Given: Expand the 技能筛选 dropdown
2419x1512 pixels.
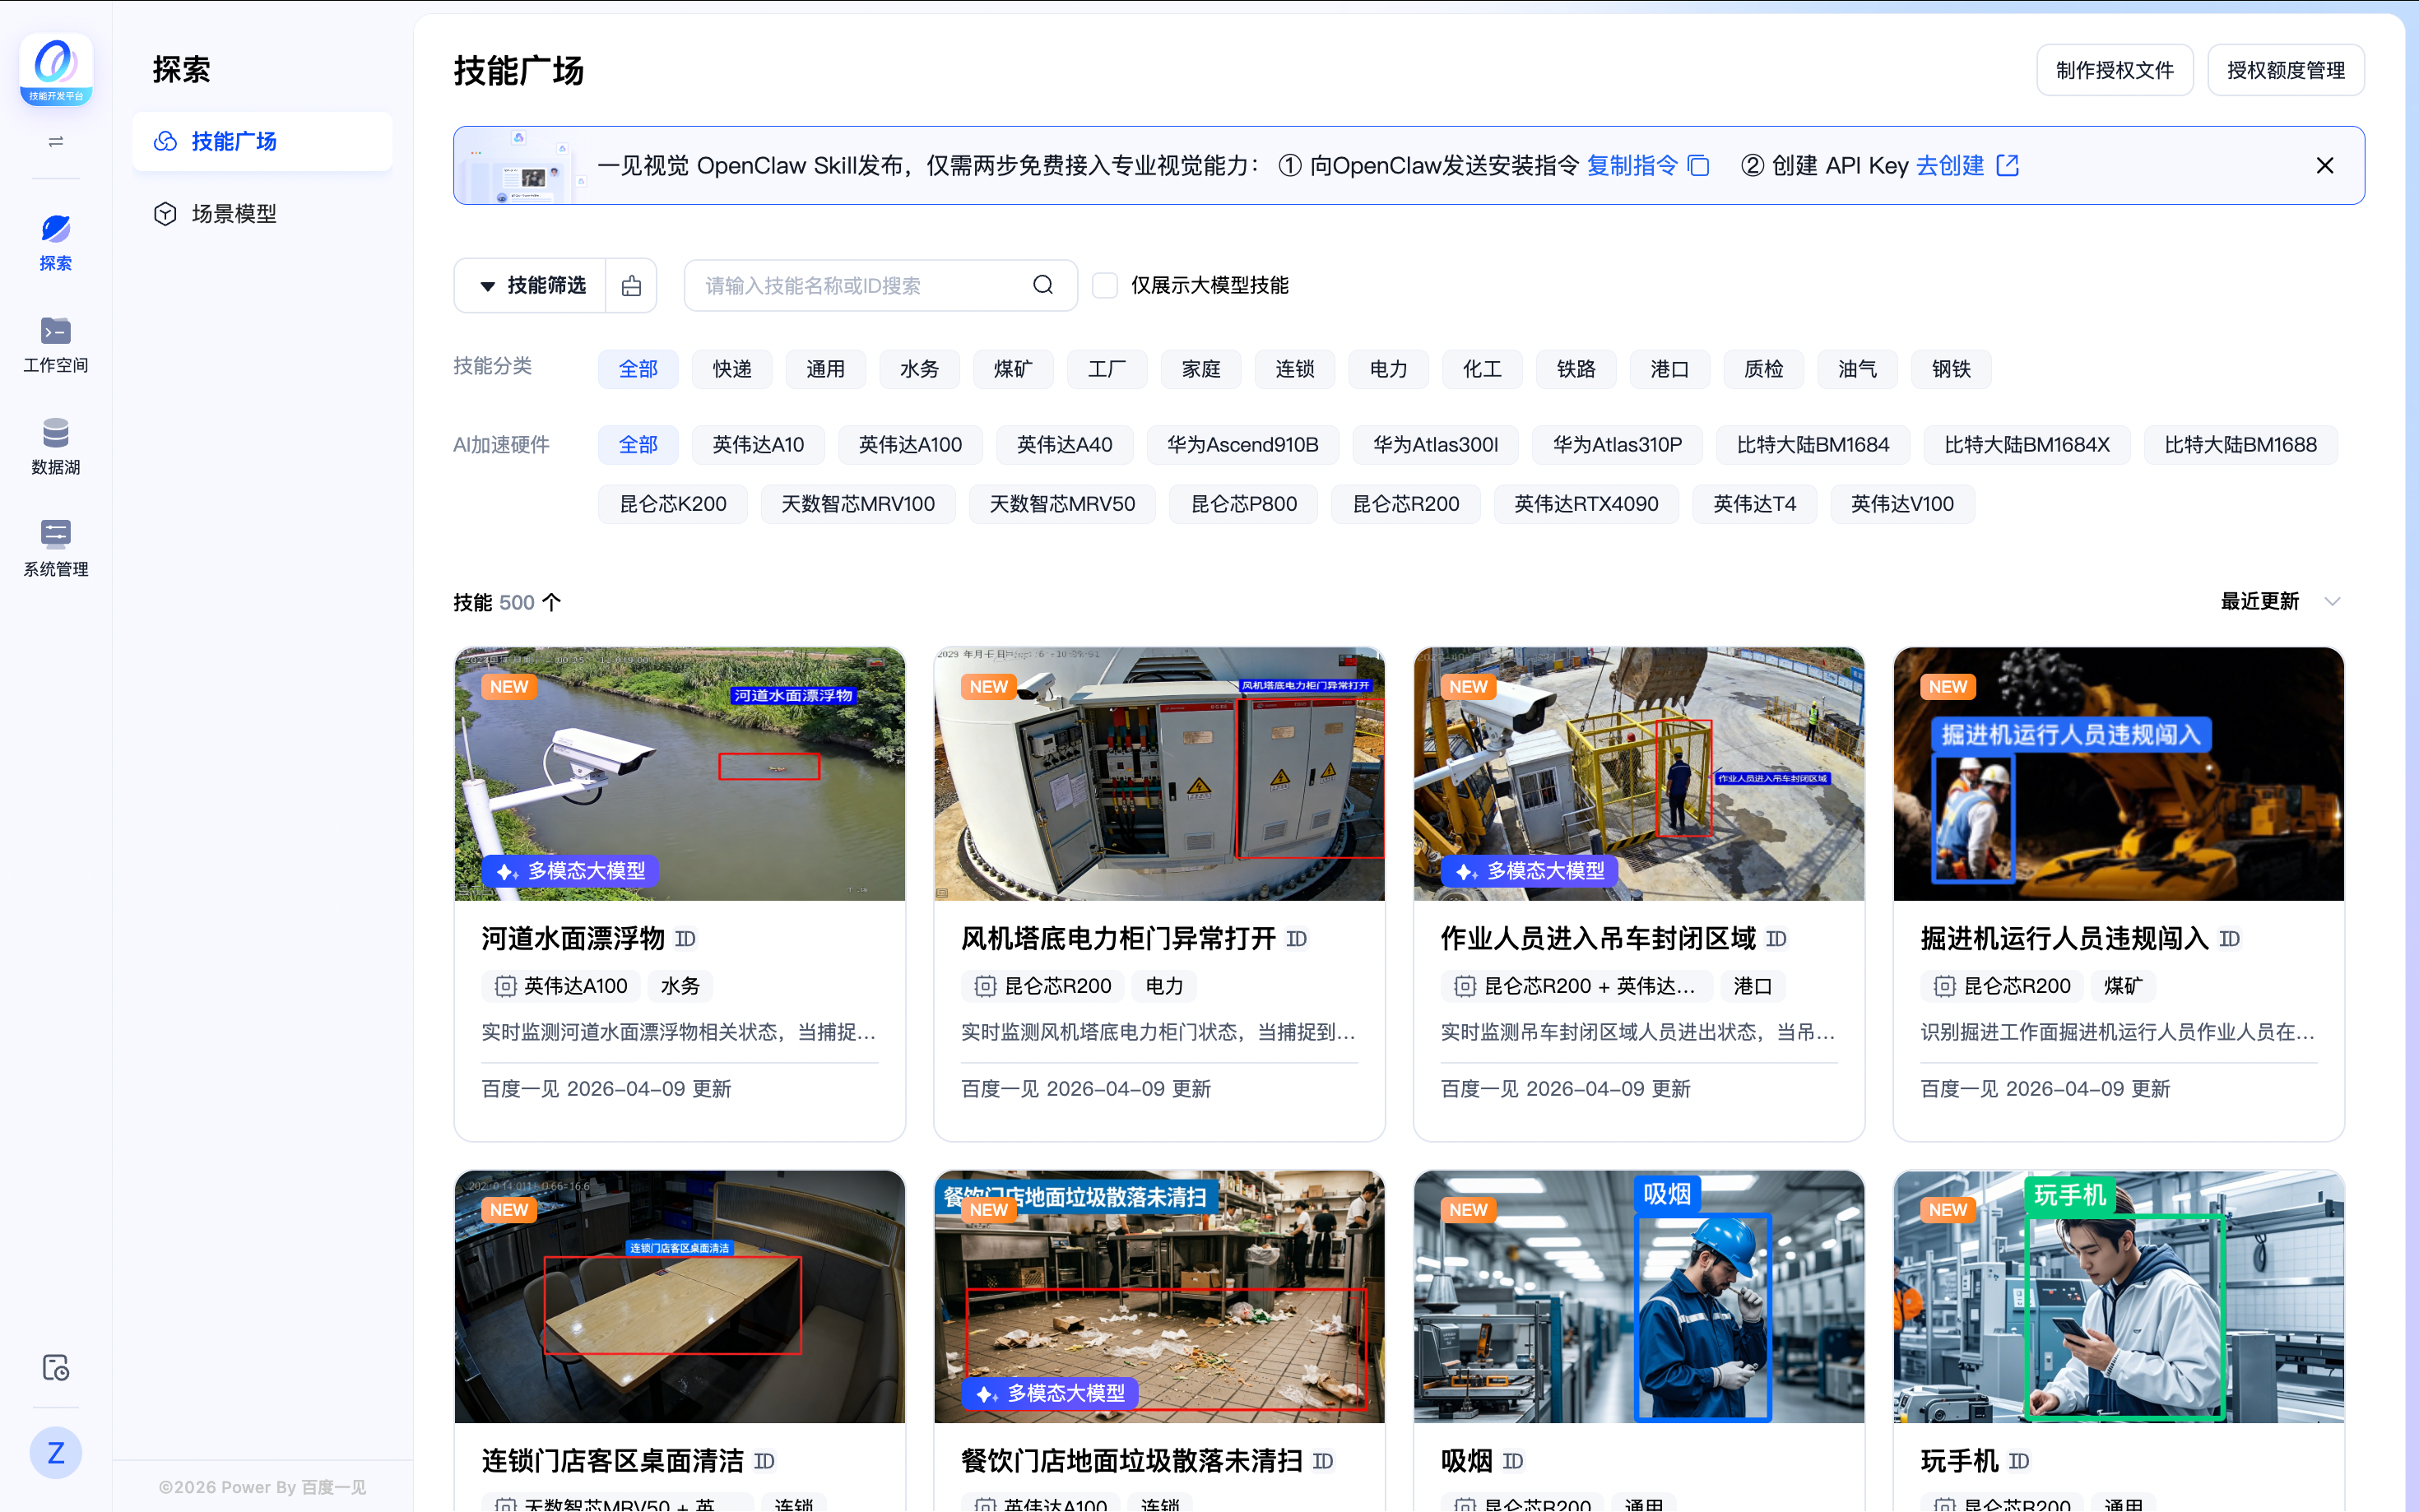Looking at the screenshot, I should (x=531, y=286).
